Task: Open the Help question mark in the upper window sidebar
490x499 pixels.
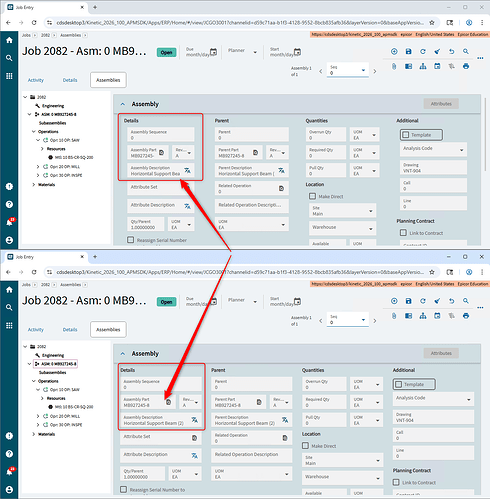Action: [9, 204]
